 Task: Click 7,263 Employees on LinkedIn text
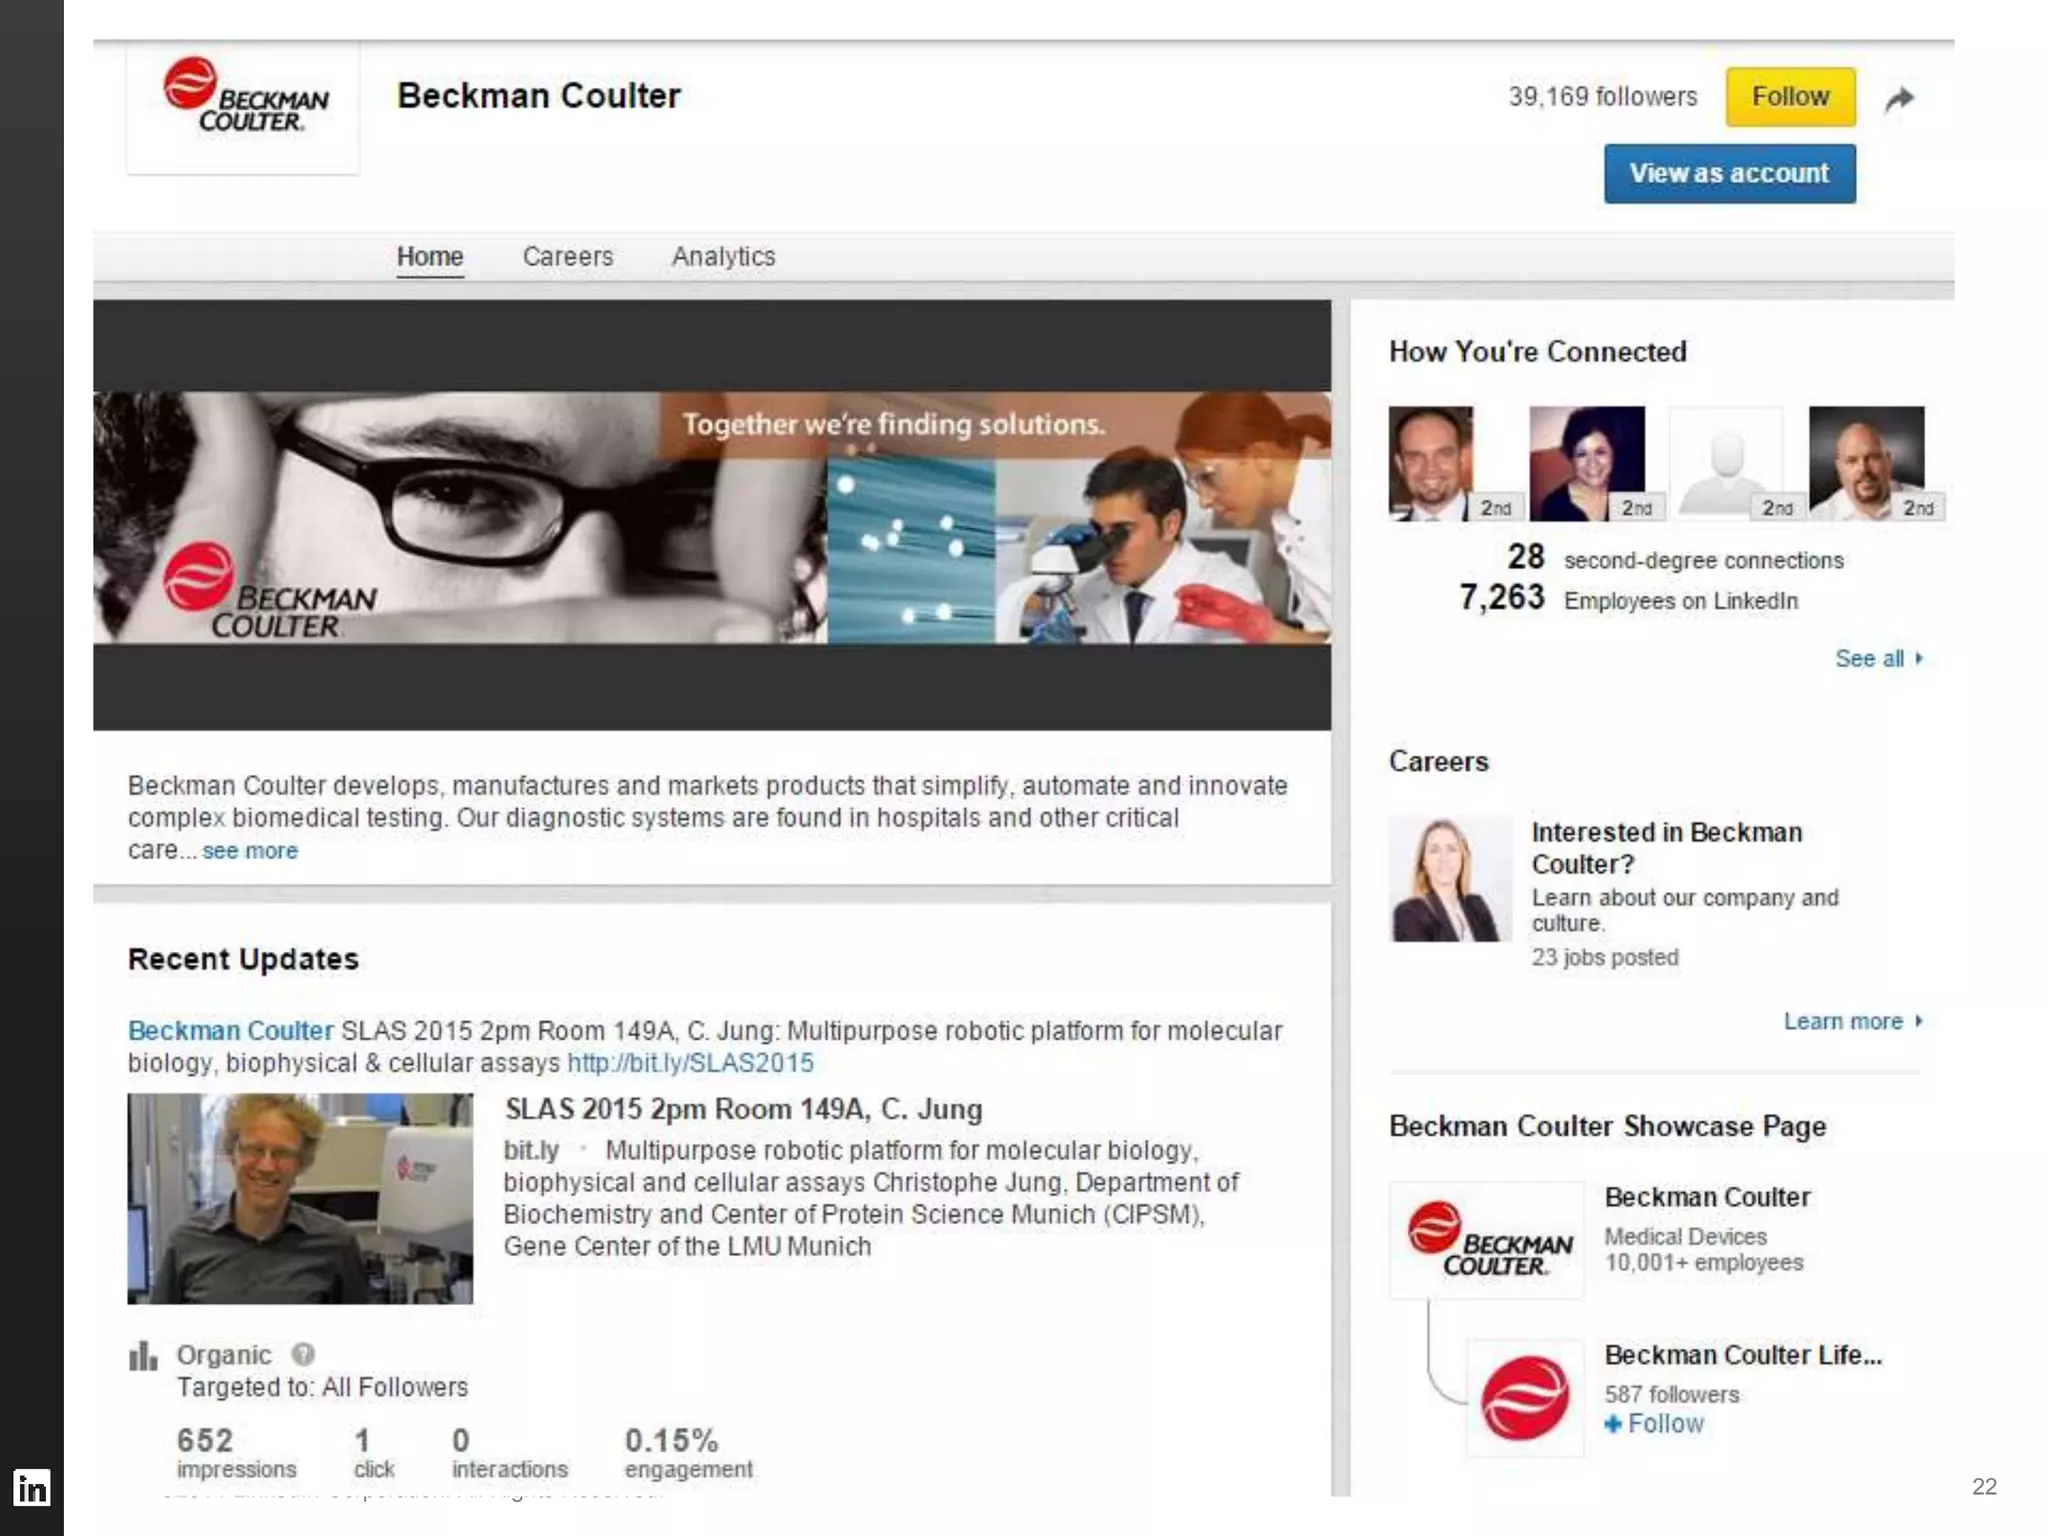(x=1629, y=599)
